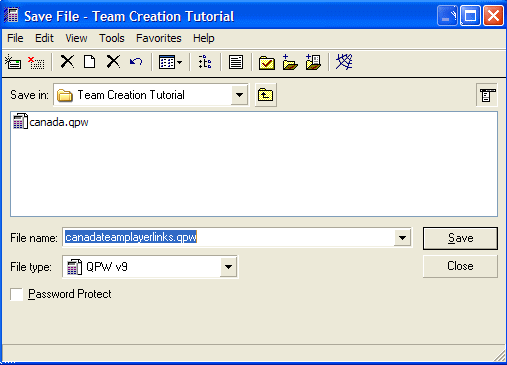The image size is (507, 365).
Task: Enable the Password Protect checkbox
Action: tap(16, 294)
